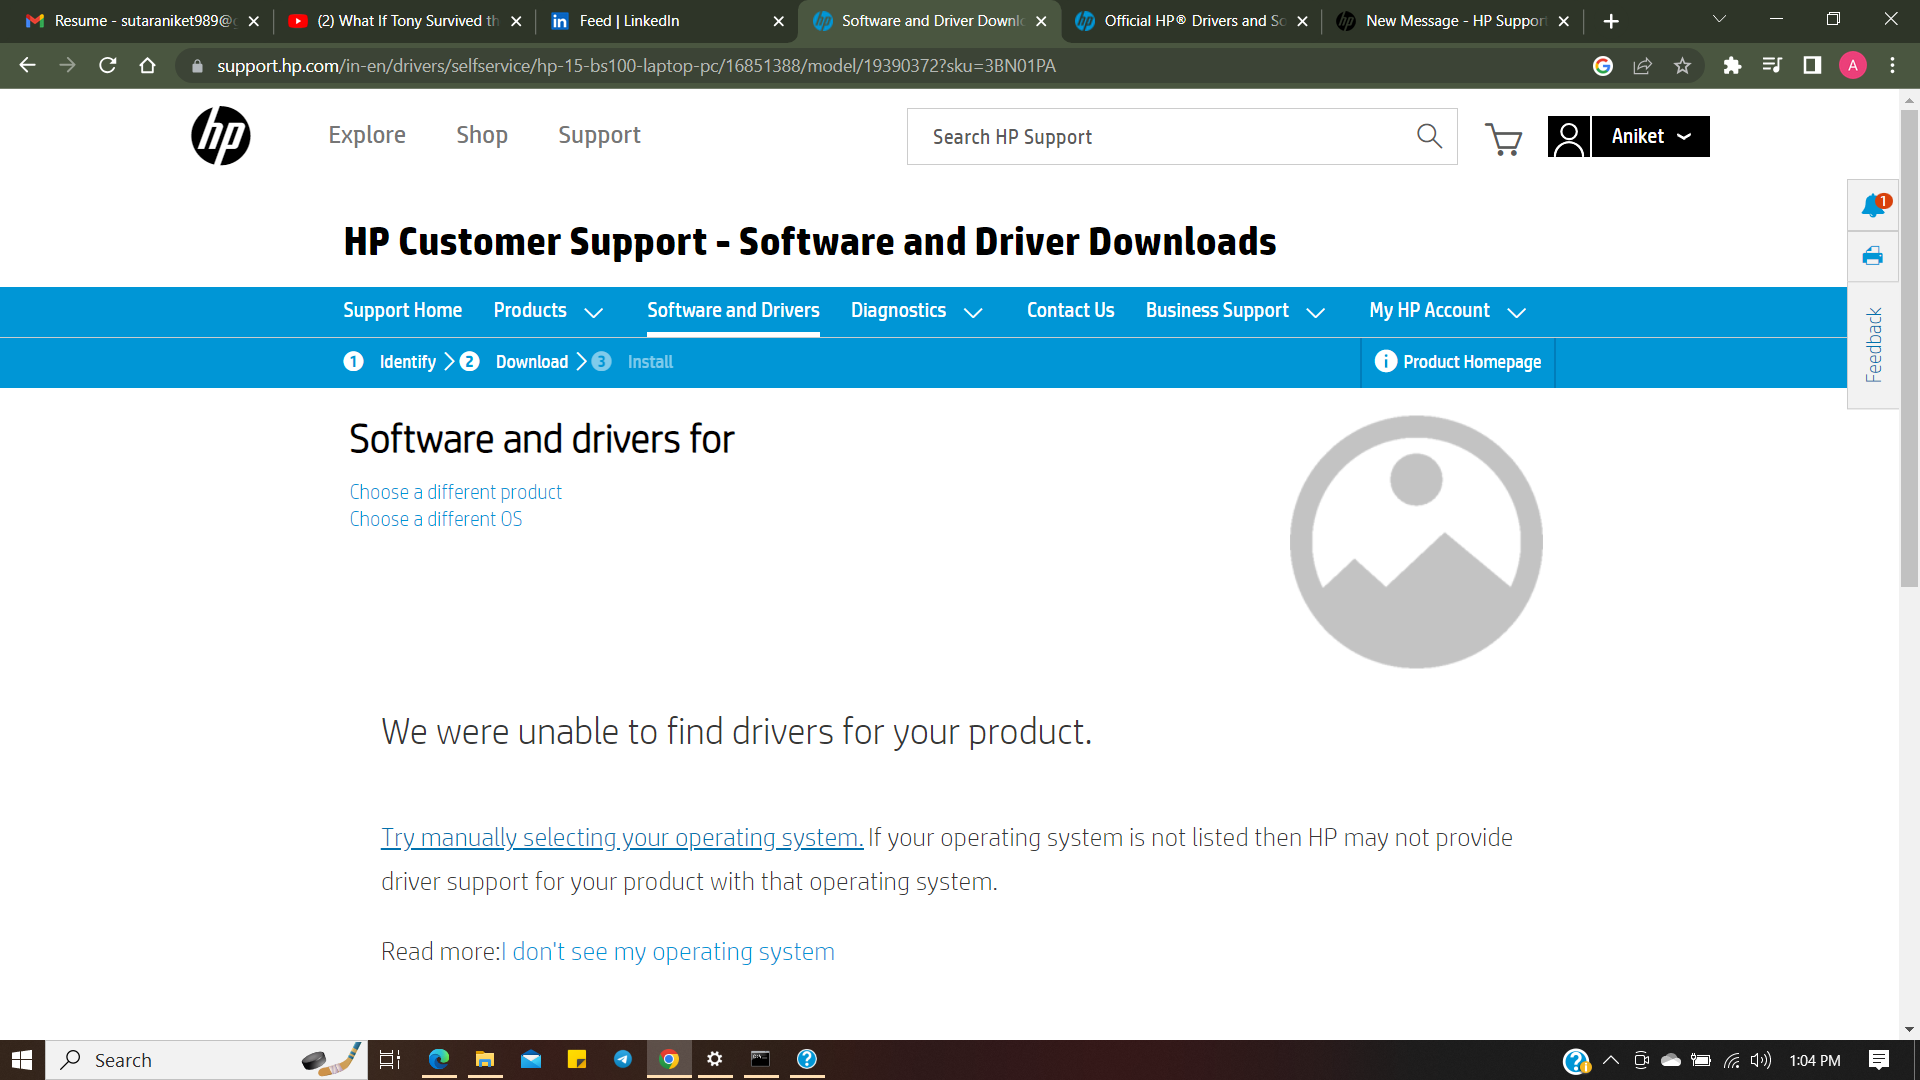Click Try manually selecting your operating system
1920x1080 pixels.
click(x=620, y=838)
